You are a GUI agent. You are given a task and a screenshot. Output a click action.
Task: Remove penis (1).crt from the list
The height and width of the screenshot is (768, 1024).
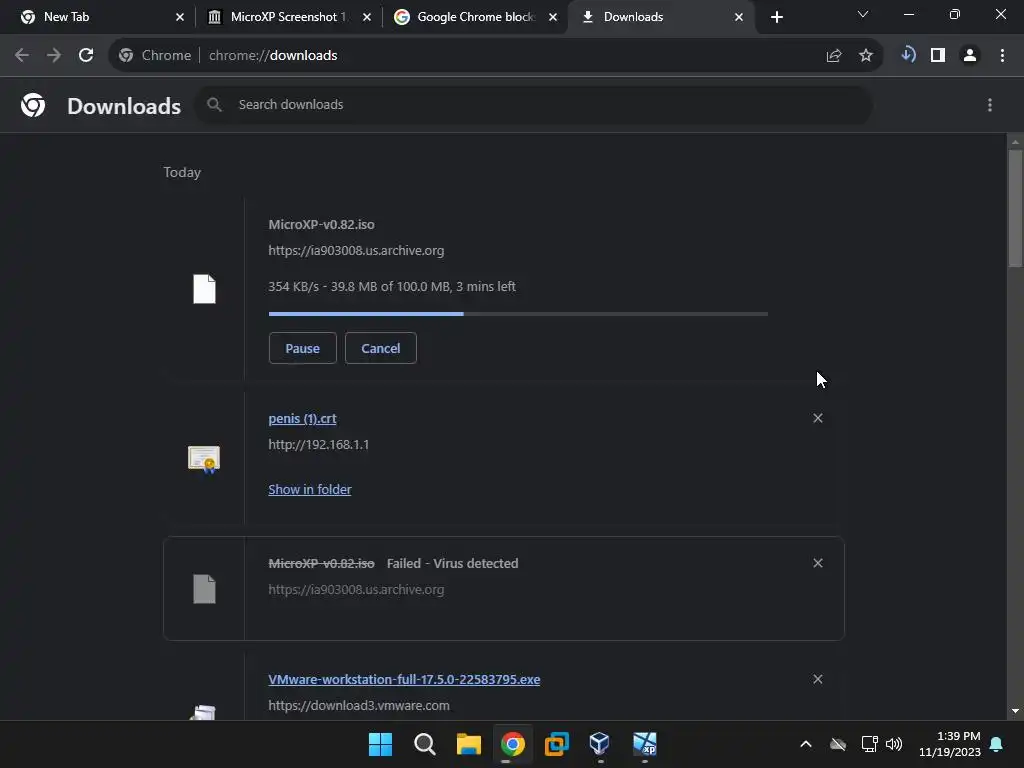tap(818, 418)
